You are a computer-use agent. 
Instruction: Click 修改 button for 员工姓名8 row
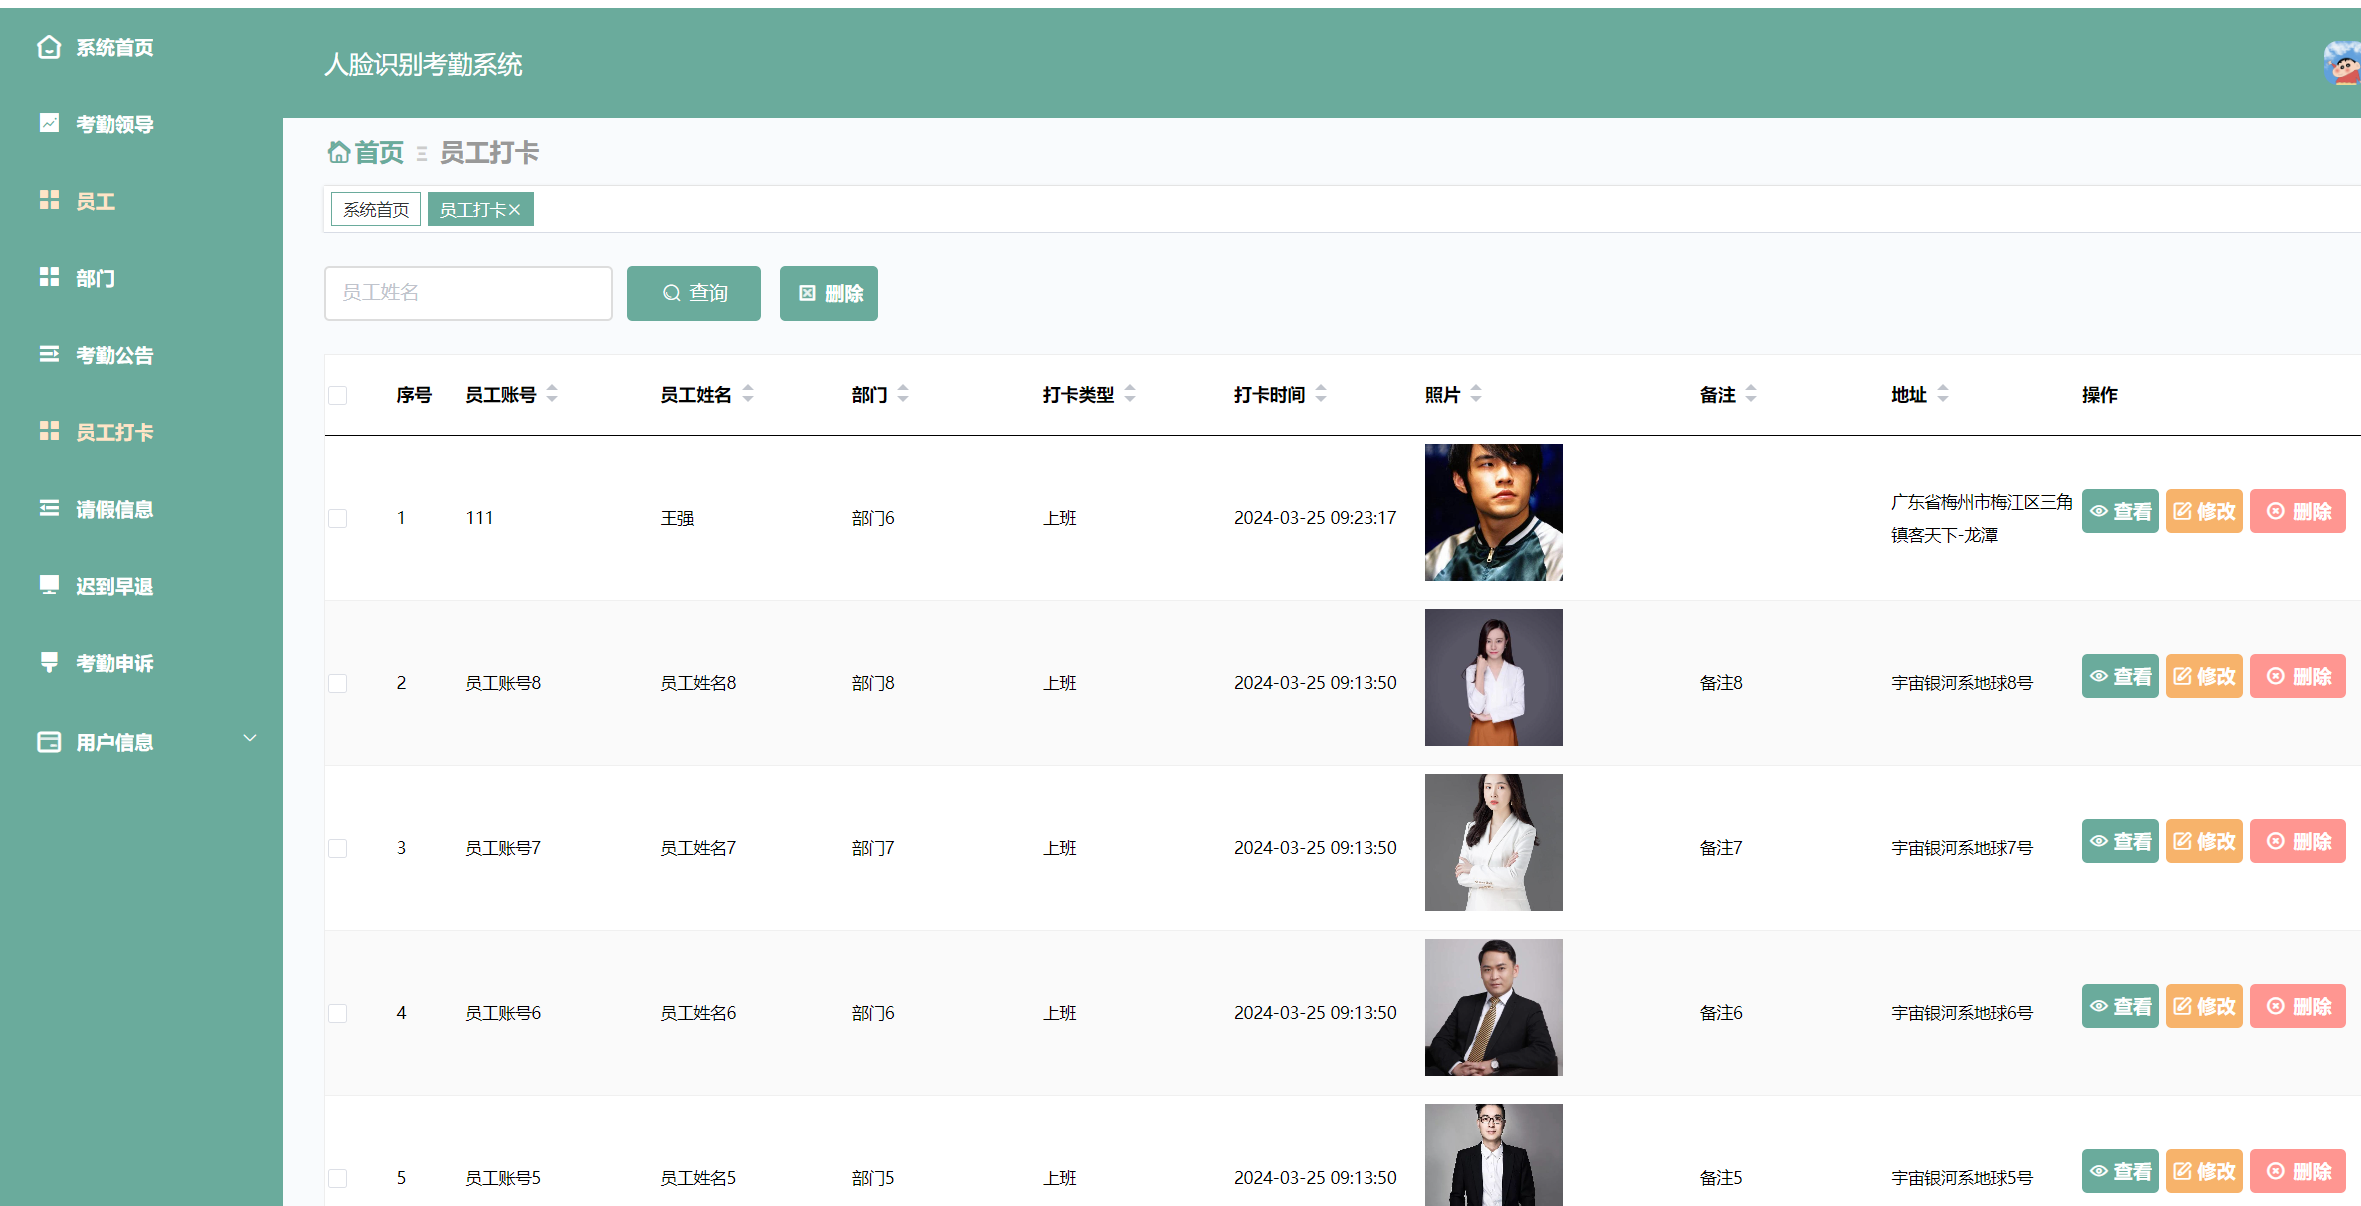[2204, 677]
